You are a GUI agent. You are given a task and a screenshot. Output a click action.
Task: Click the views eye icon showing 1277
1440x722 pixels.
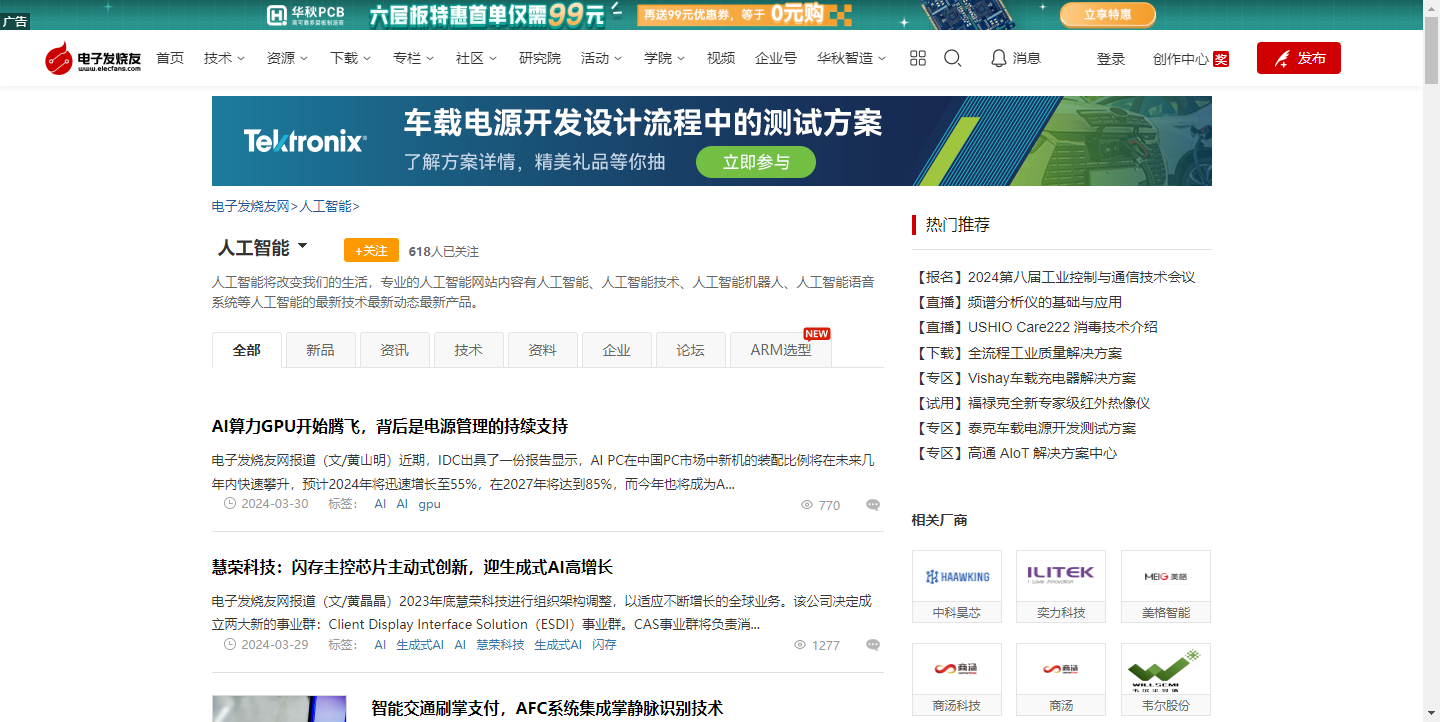click(800, 645)
